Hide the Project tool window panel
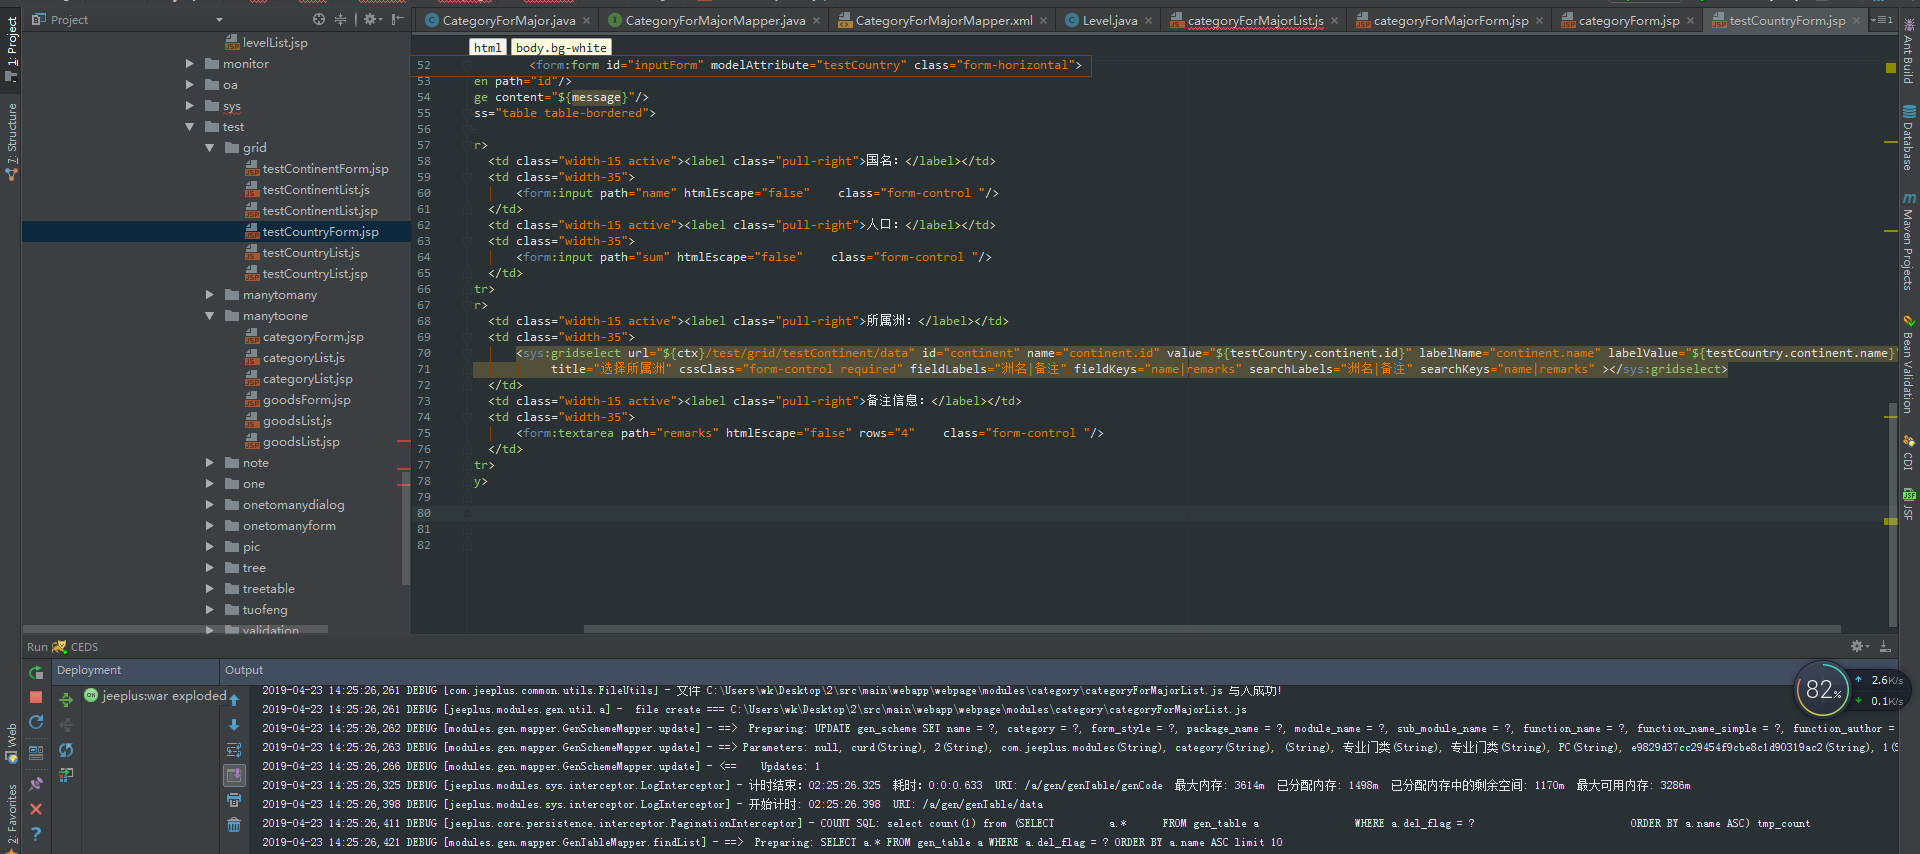1920x854 pixels. pos(398,19)
